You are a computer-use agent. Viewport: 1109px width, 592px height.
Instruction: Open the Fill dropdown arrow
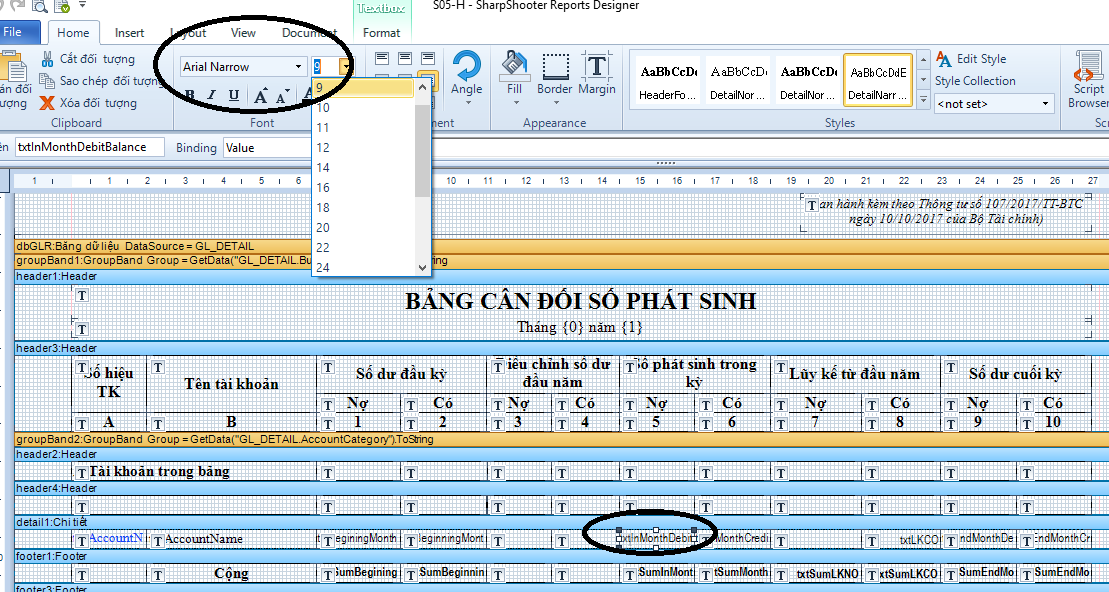[x=515, y=103]
